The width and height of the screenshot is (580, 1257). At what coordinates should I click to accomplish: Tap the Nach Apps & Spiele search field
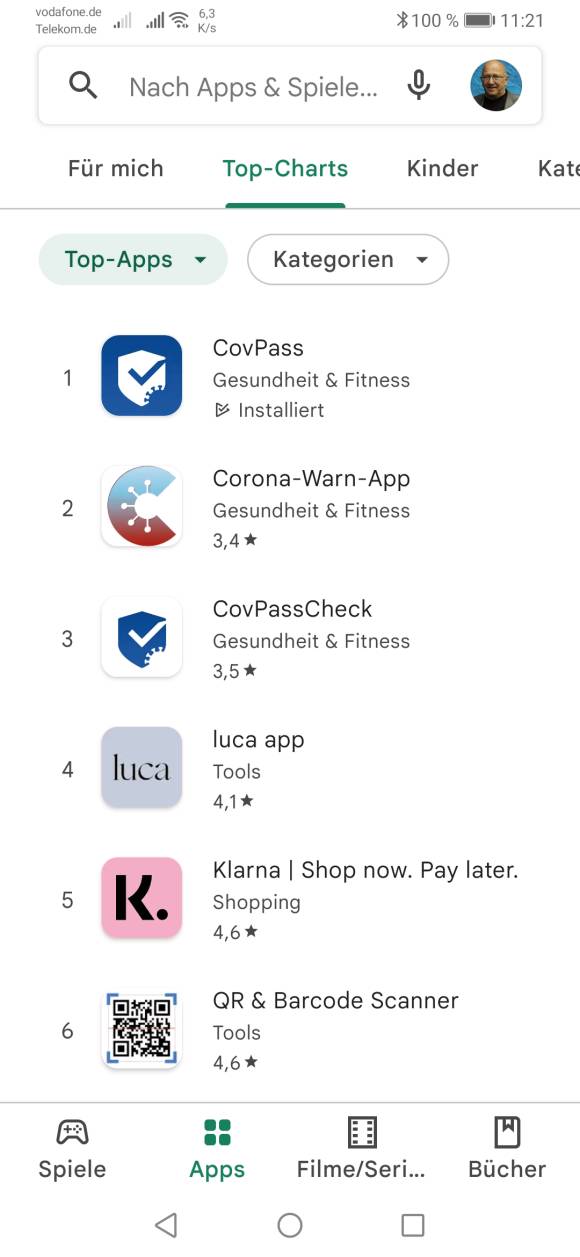pyautogui.click(x=254, y=87)
